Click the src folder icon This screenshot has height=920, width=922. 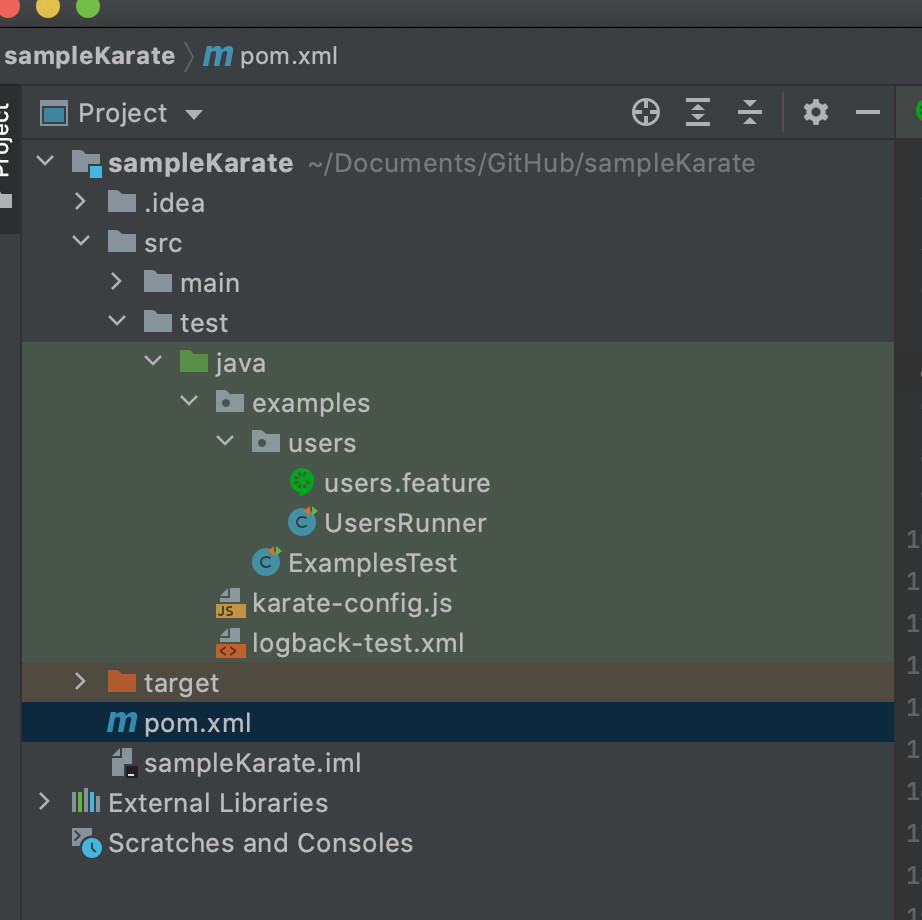tap(122, 242)
